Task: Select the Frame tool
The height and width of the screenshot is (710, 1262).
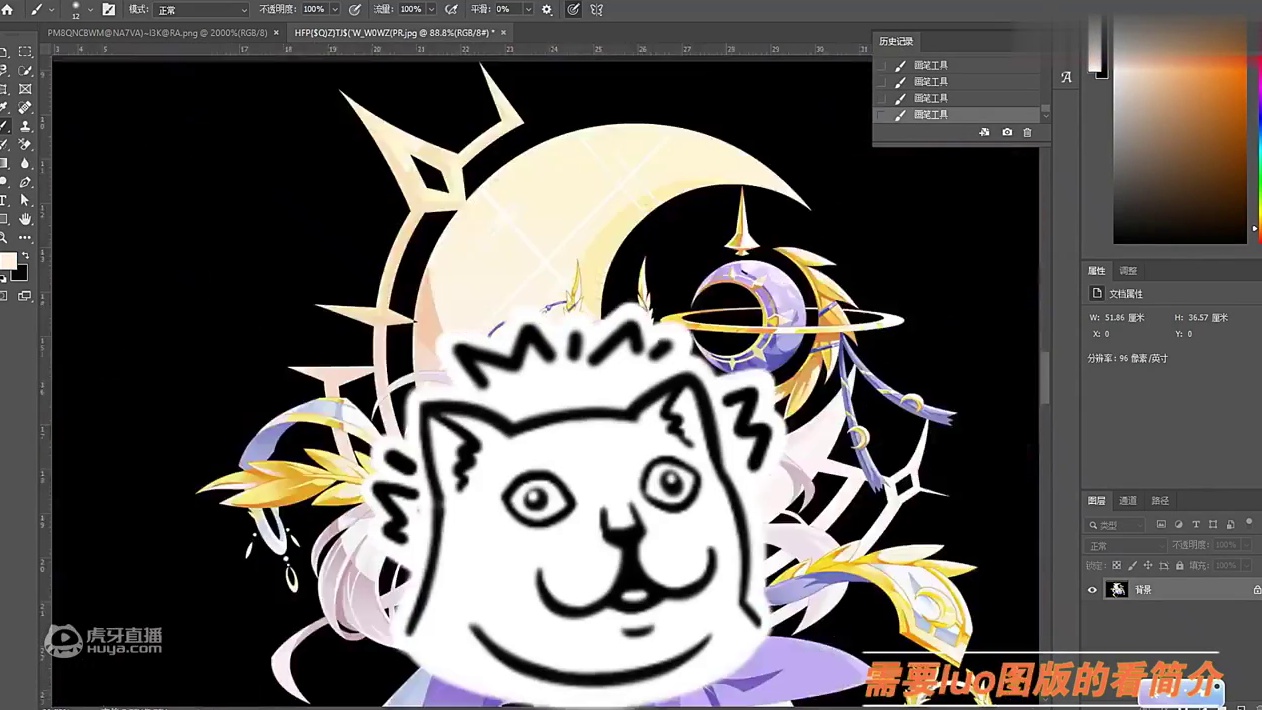Action: tap(25, 89)
